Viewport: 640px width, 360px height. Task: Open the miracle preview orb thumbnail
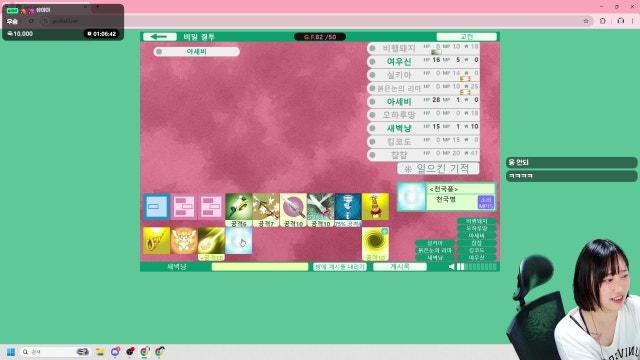tap(411, 196)
